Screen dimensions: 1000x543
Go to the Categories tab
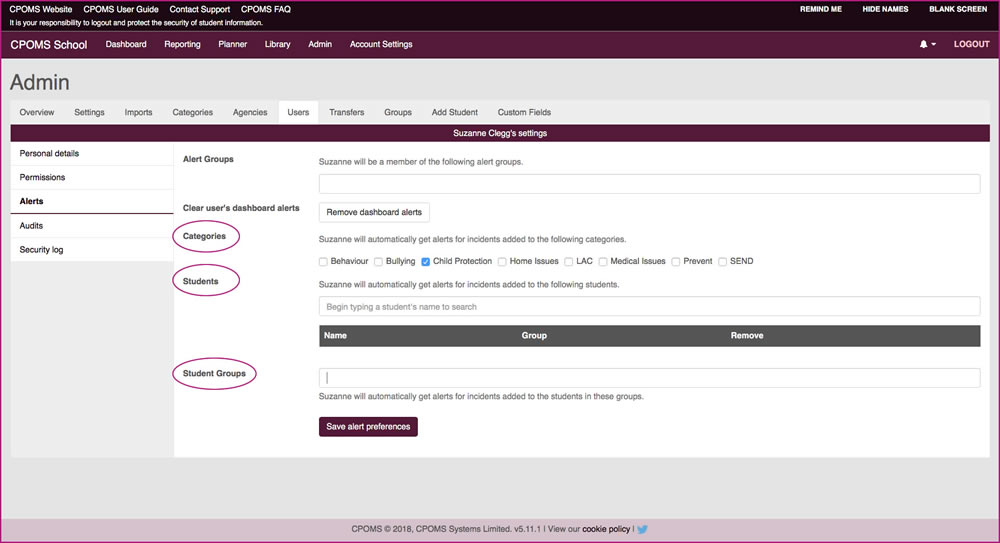[193, 112]
